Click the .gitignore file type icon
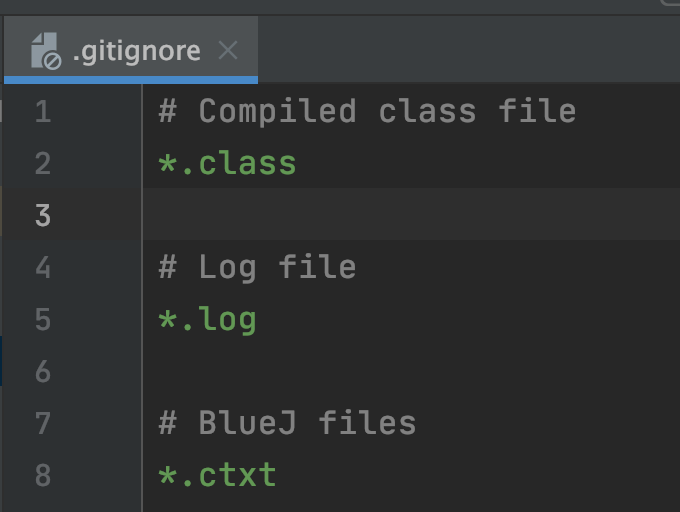This screenshot has height=512, width=680. (46, 50)
